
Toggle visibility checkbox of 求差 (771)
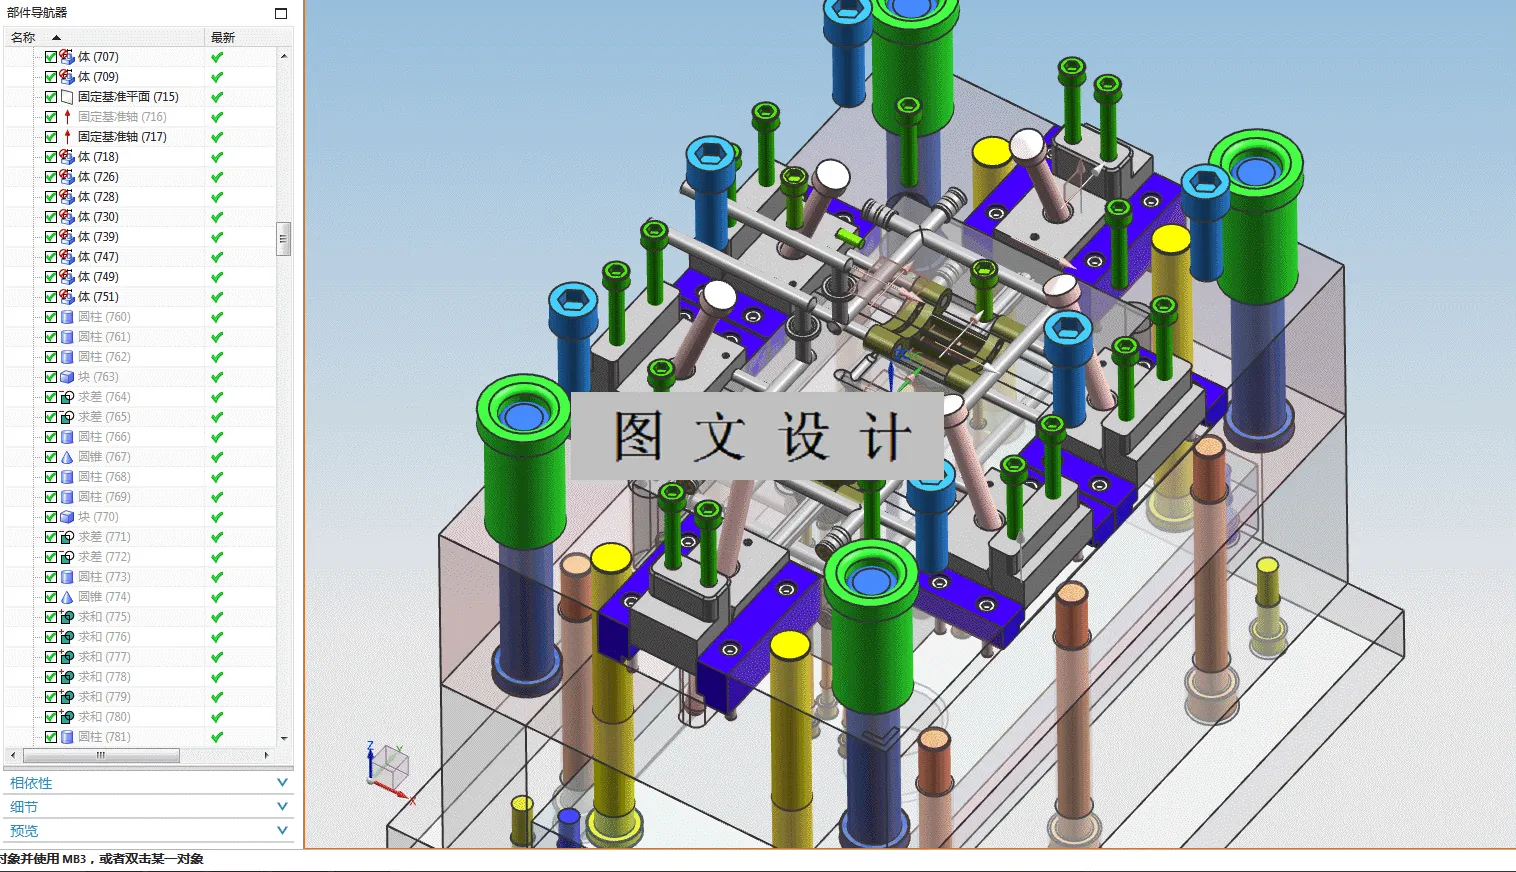[51, 536]
